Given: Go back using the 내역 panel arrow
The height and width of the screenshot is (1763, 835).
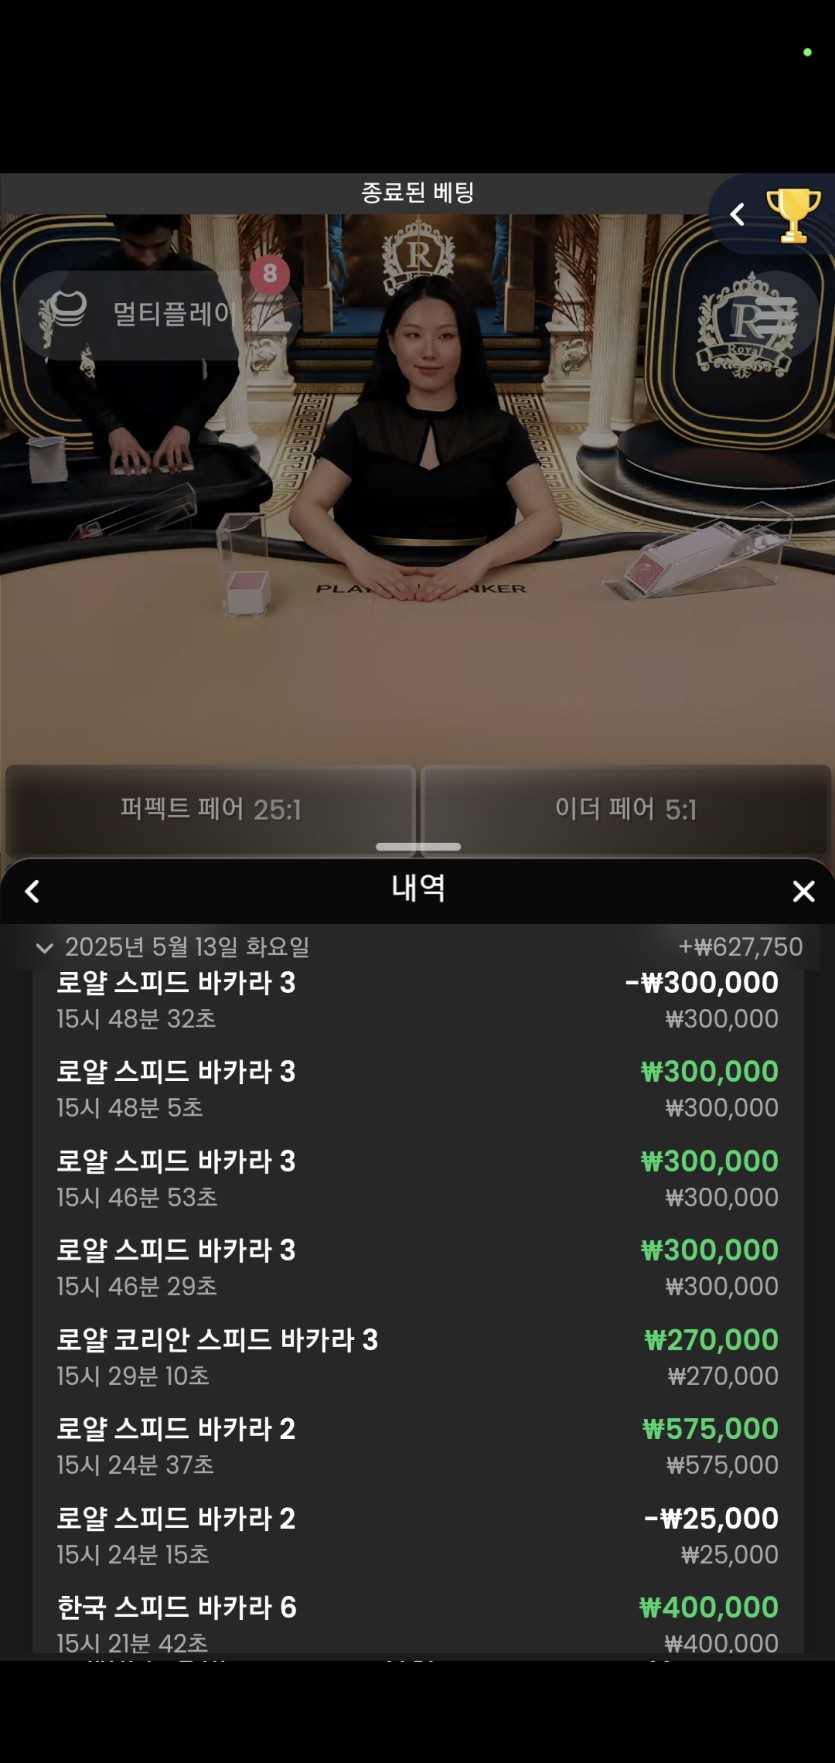Looking at the screenshot, I should click(32, 891).
